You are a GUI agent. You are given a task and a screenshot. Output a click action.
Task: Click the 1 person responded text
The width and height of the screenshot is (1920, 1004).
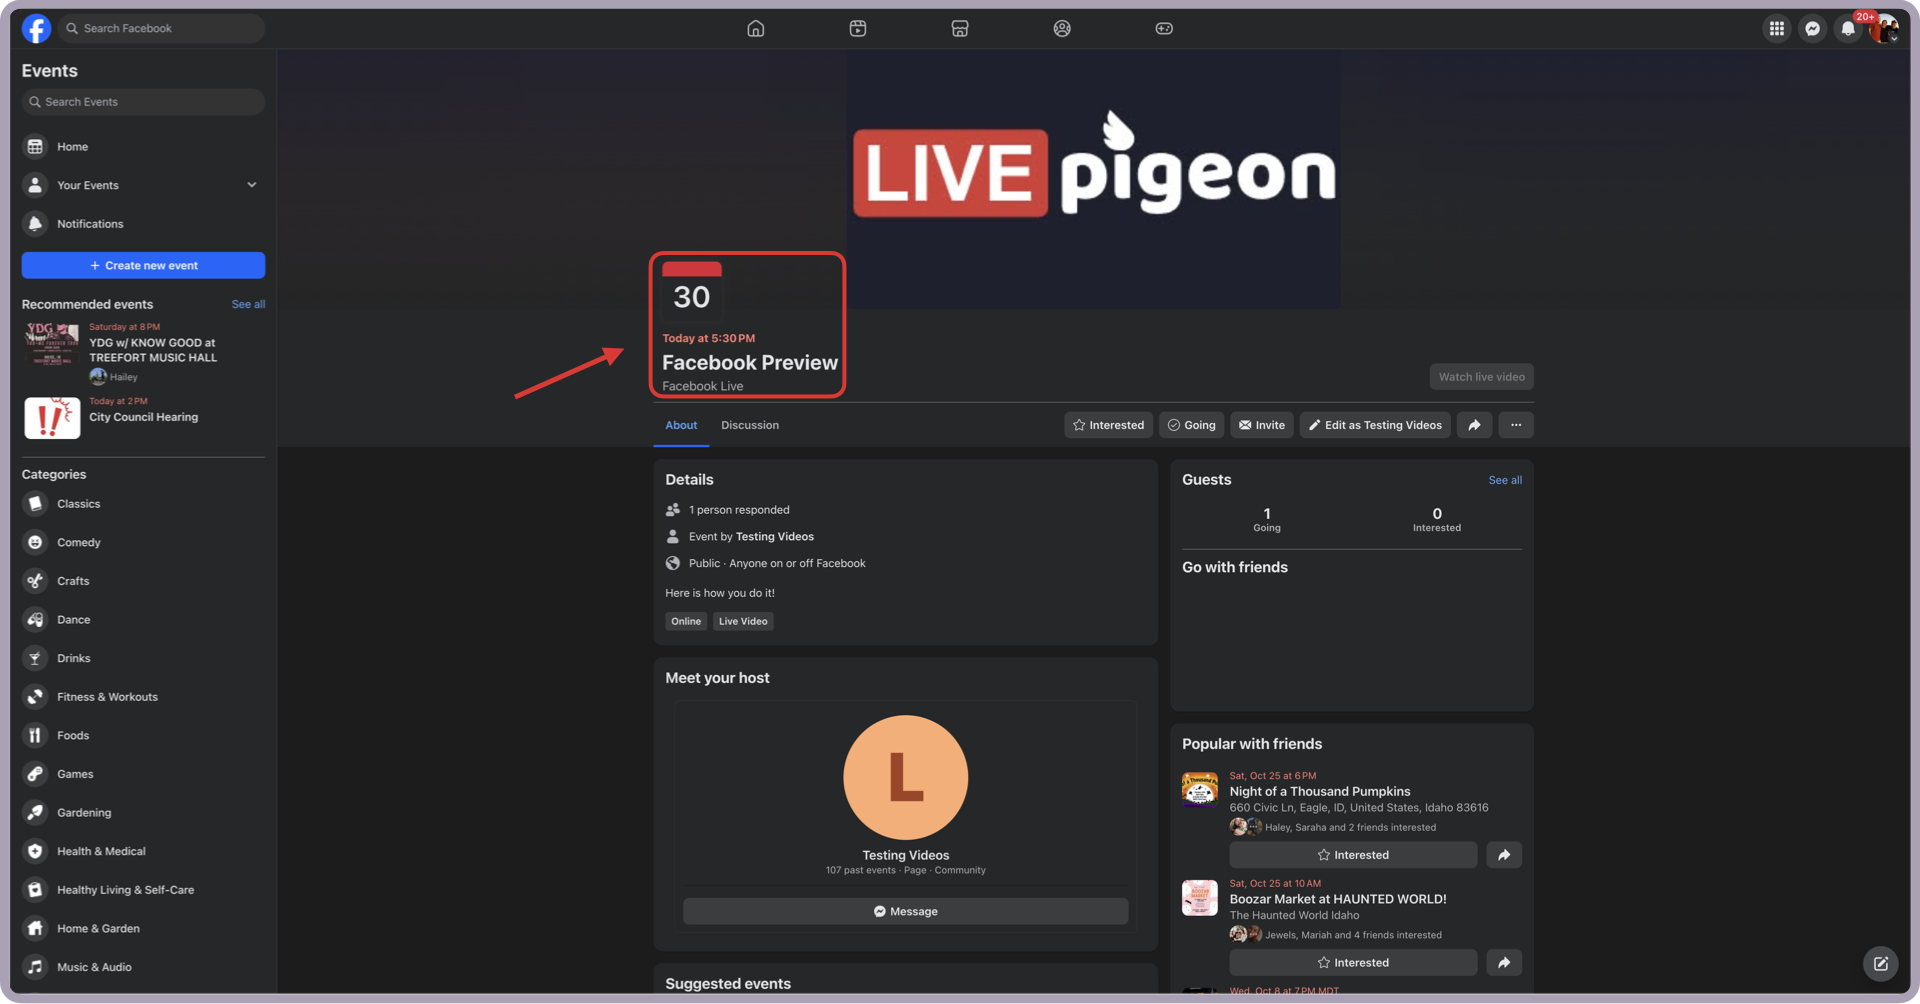pyautogui.click(x=739, y=510)
